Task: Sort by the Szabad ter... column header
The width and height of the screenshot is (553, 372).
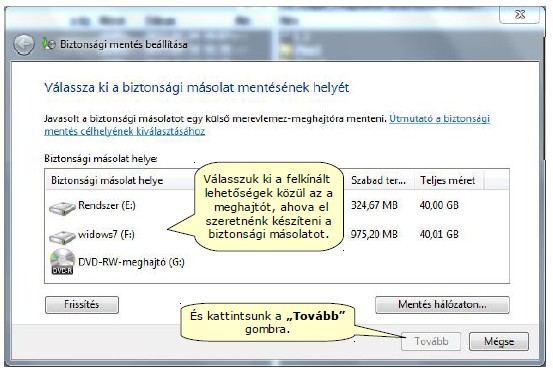Action: coord(378,181)
